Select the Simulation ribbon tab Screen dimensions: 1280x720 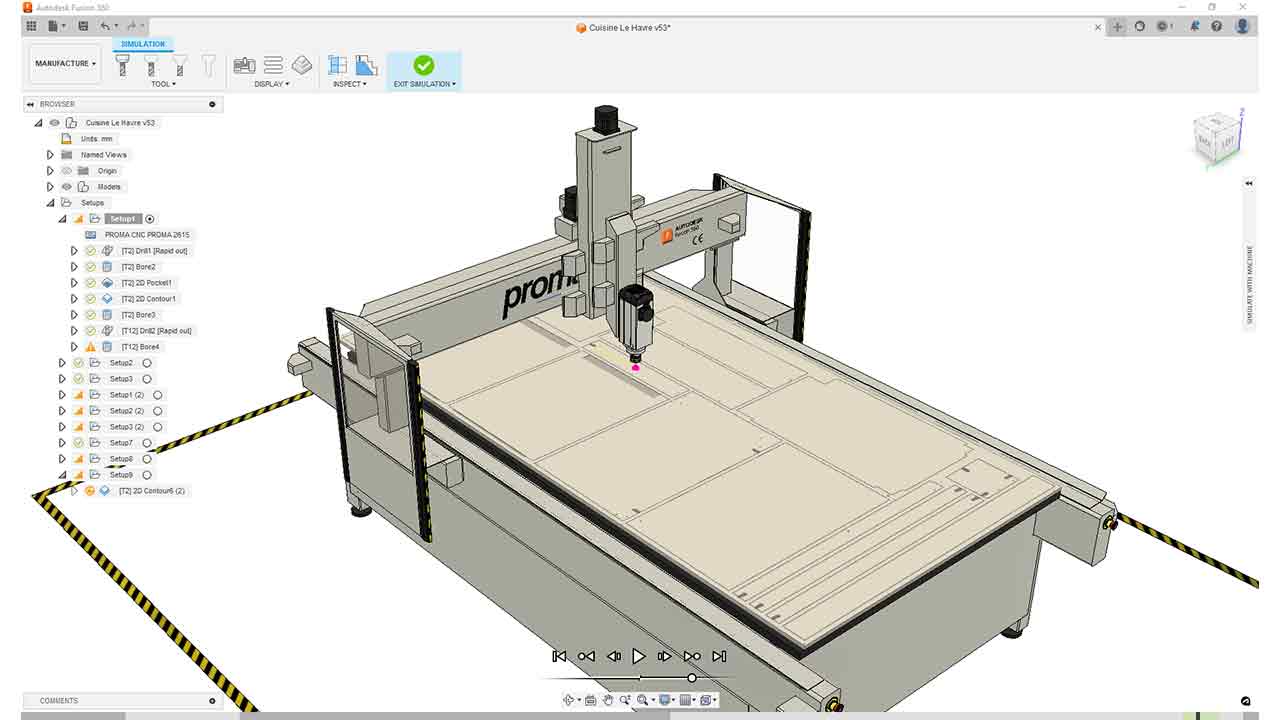[143, 44]
